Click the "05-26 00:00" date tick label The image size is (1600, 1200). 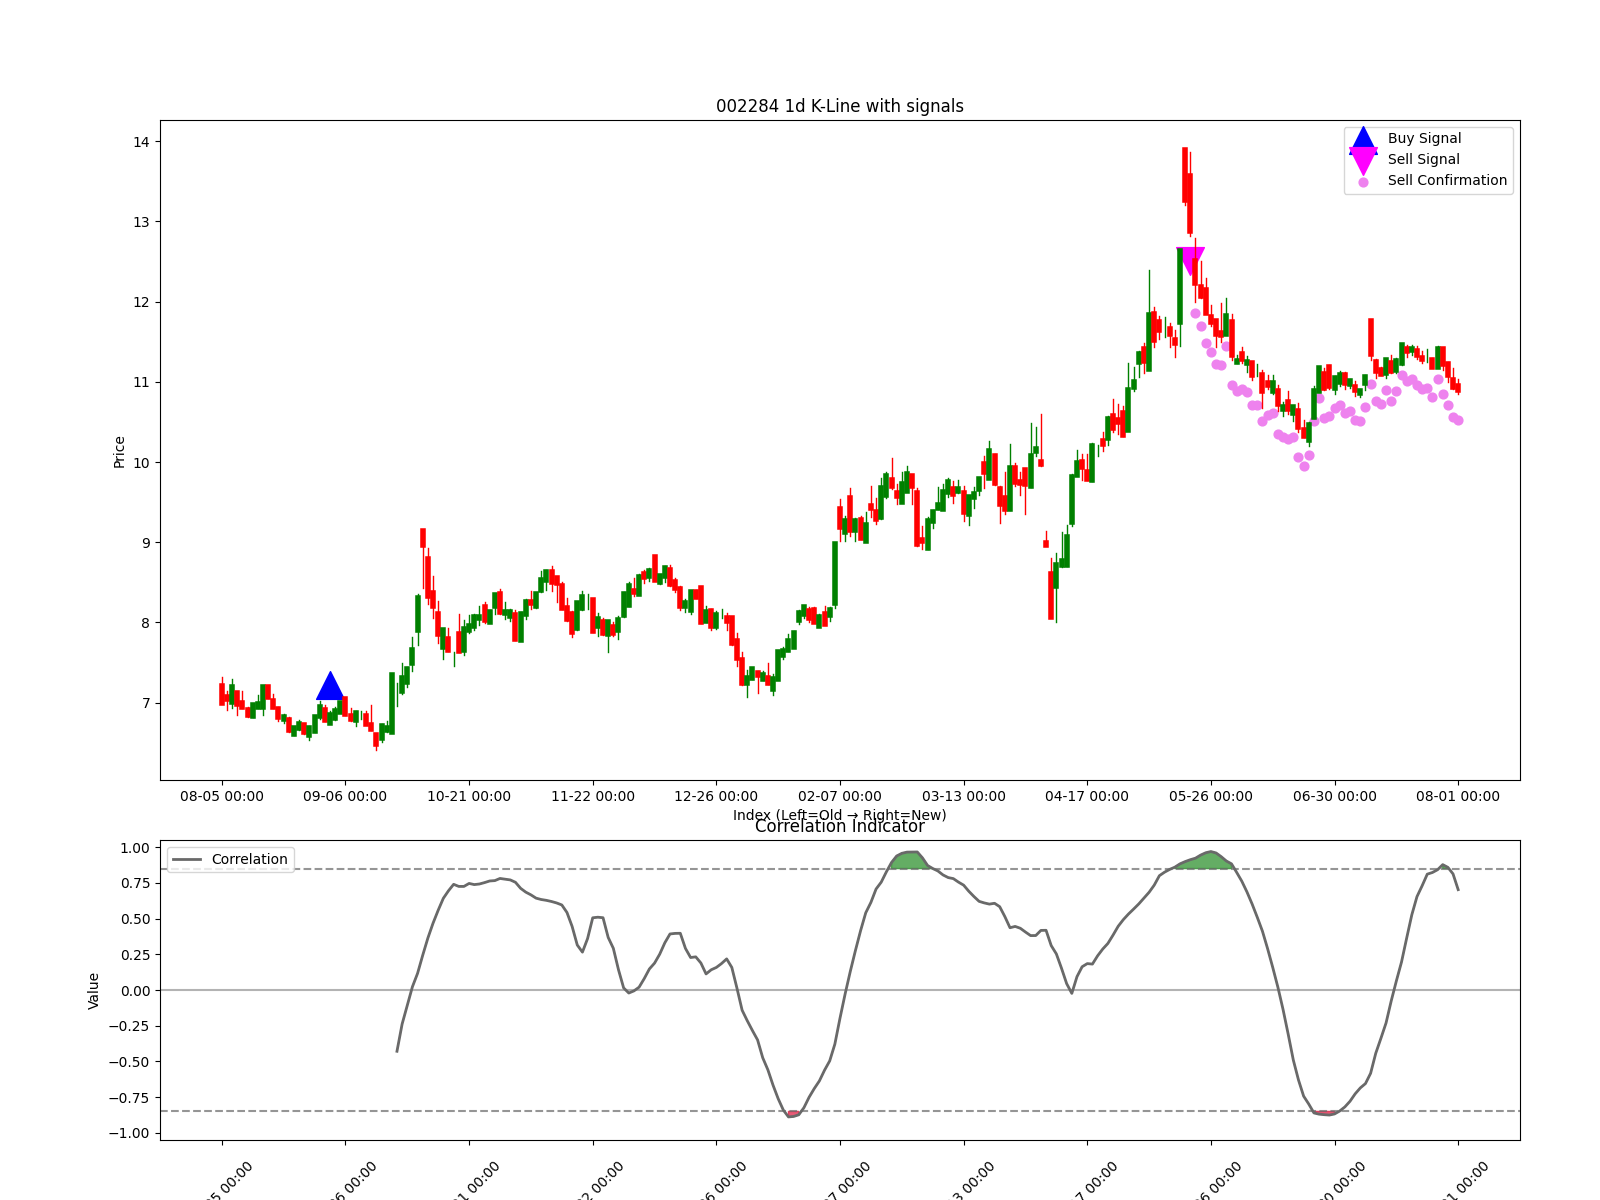[1211, 796]
